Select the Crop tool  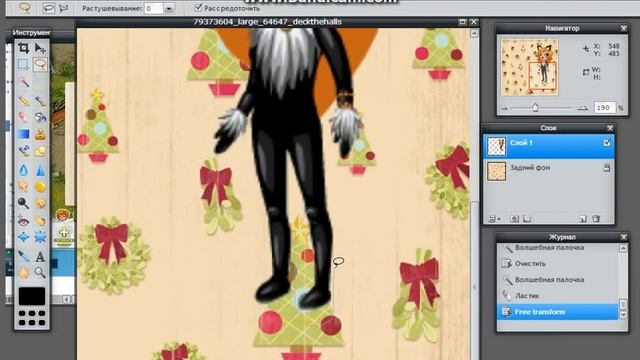point(23,48)
